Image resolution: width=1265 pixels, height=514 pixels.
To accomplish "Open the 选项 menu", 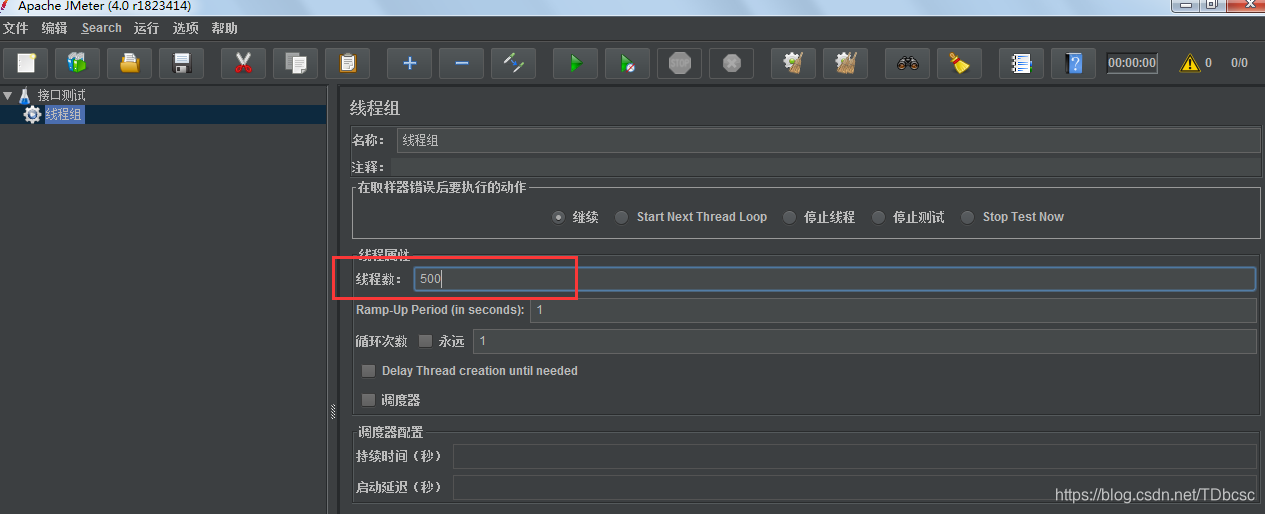I will (185, 28).
